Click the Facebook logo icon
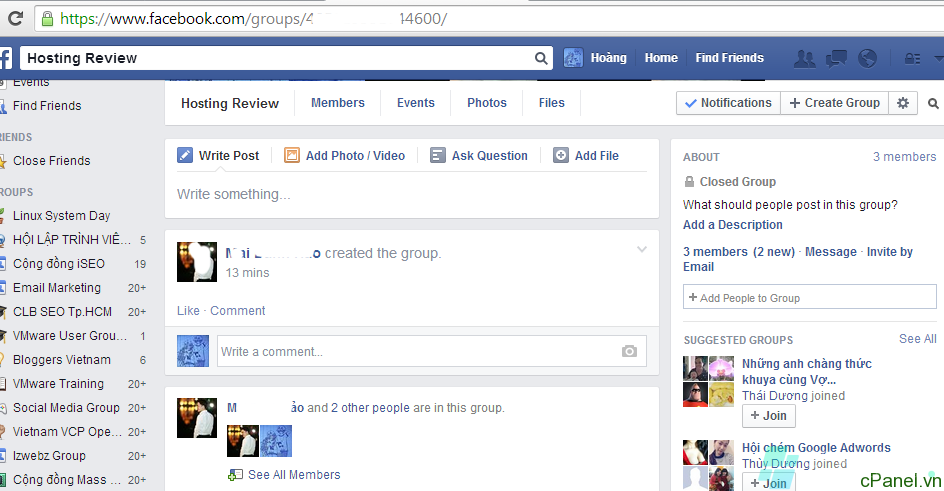Image resolution: width=944 pixels, height=491 pixels. coord(5,58)
